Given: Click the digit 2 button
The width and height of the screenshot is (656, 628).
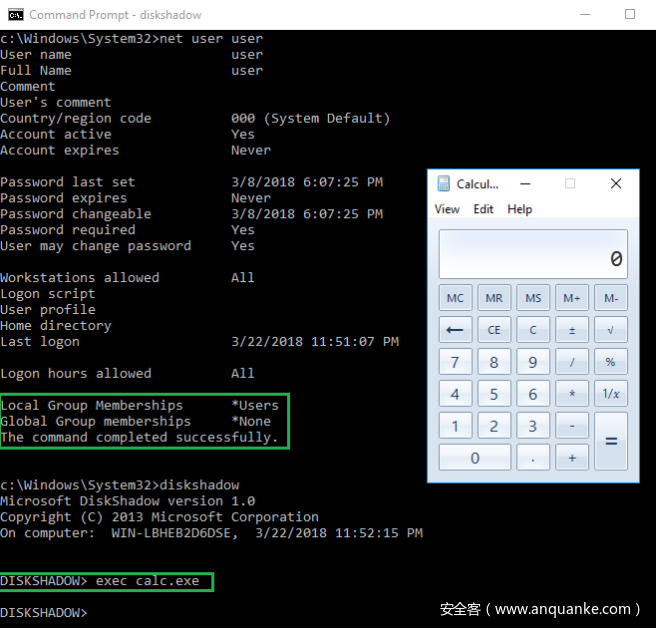Looking at the screenshot, I should (x=494, y=426).
